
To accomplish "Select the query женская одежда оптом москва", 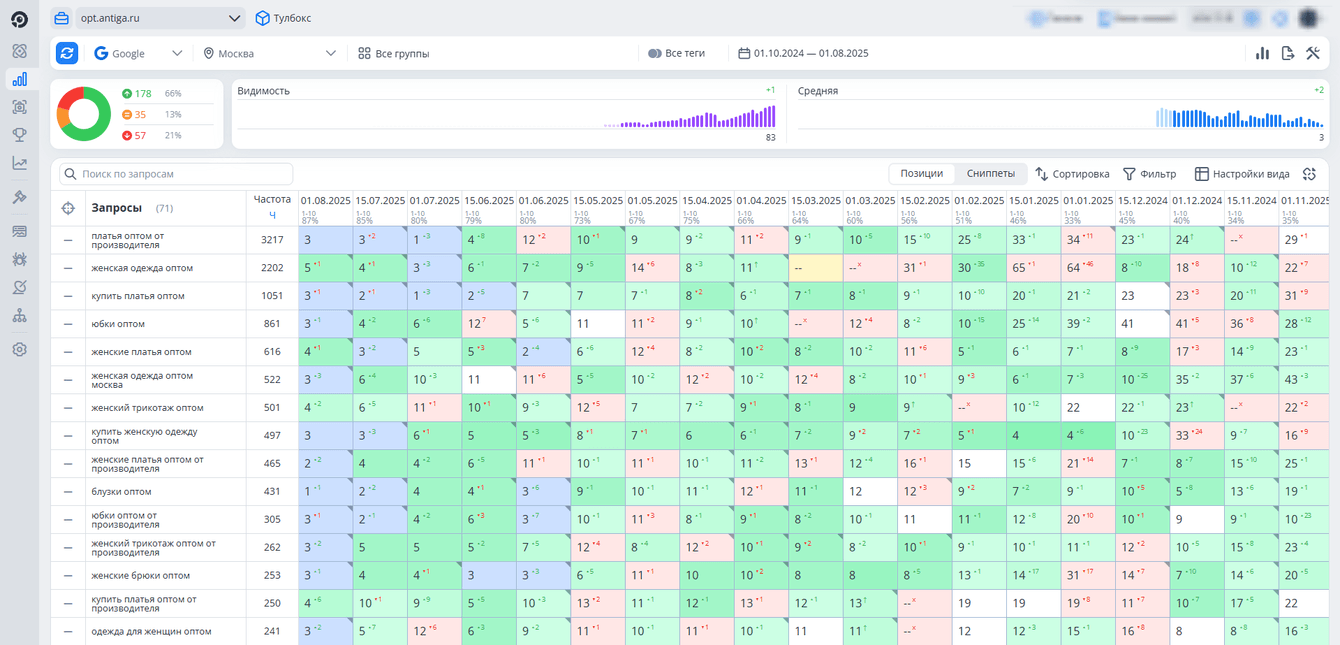I will pyautogui.click(x=142, y=380).
